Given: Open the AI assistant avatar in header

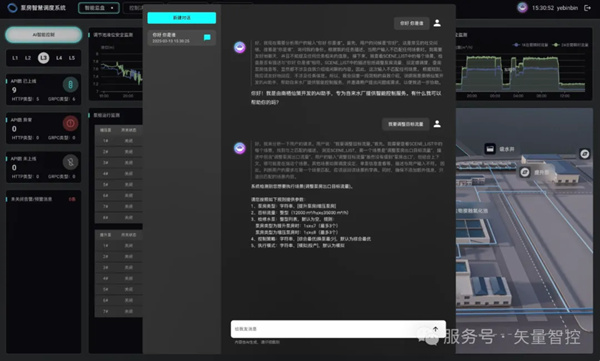Looking at the screenshot, I should point(522,8).
